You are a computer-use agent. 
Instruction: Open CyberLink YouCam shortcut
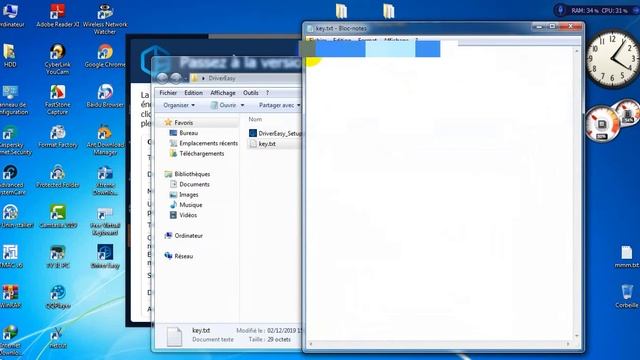pos(58,60)
